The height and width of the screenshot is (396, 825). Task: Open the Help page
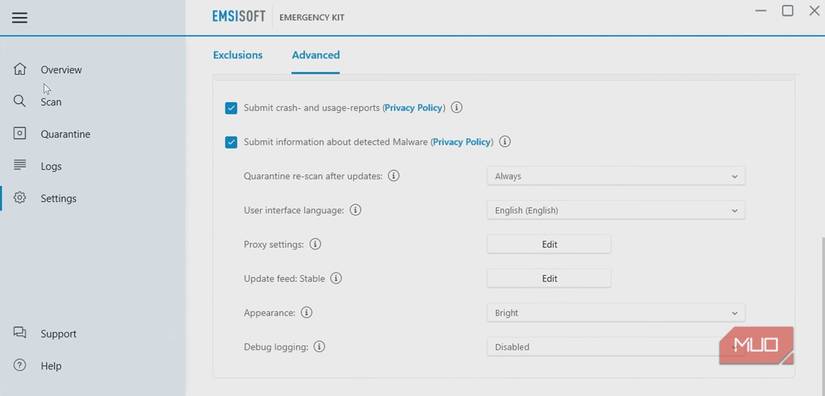coord(51,365)
